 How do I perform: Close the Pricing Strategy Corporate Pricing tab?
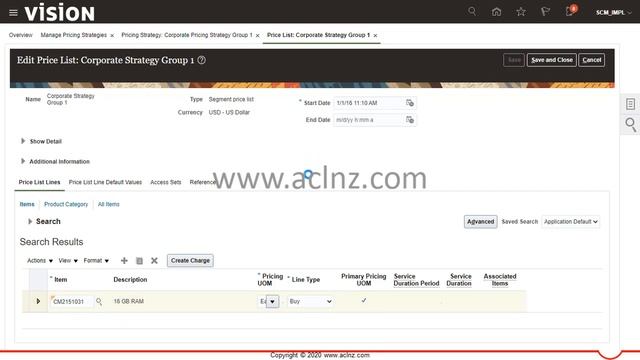(258, 36)
